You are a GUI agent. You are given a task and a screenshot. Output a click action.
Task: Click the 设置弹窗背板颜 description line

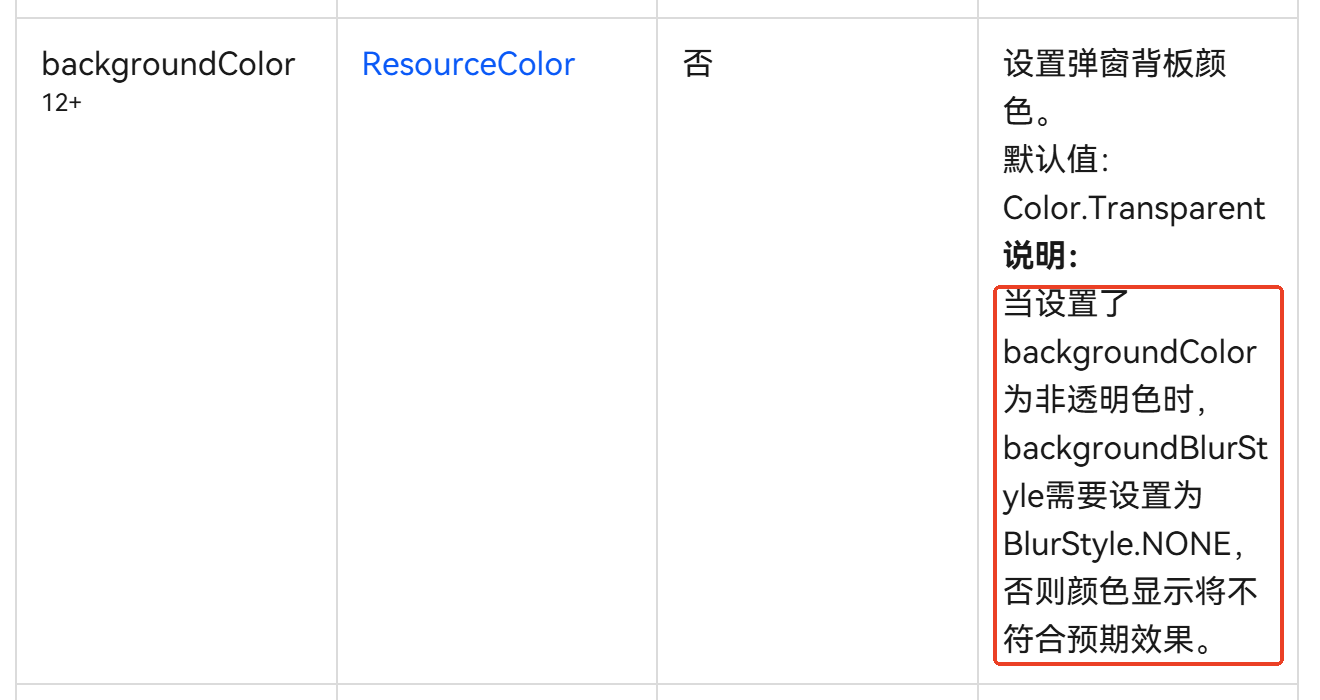pyautogui.click(x=1115, y=65)
